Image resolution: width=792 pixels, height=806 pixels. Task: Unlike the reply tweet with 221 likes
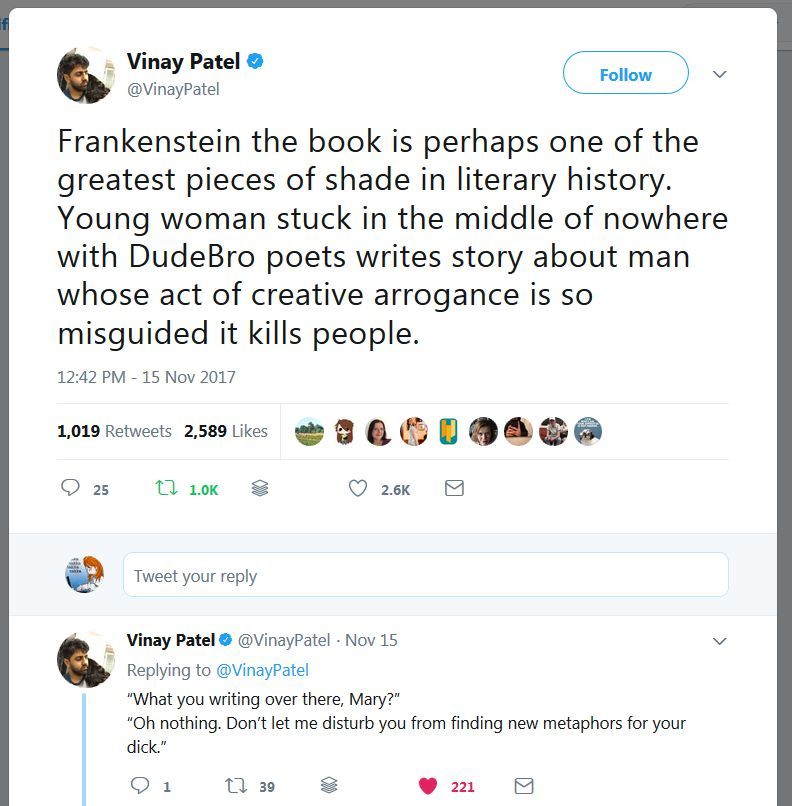[x=428, y=786]
